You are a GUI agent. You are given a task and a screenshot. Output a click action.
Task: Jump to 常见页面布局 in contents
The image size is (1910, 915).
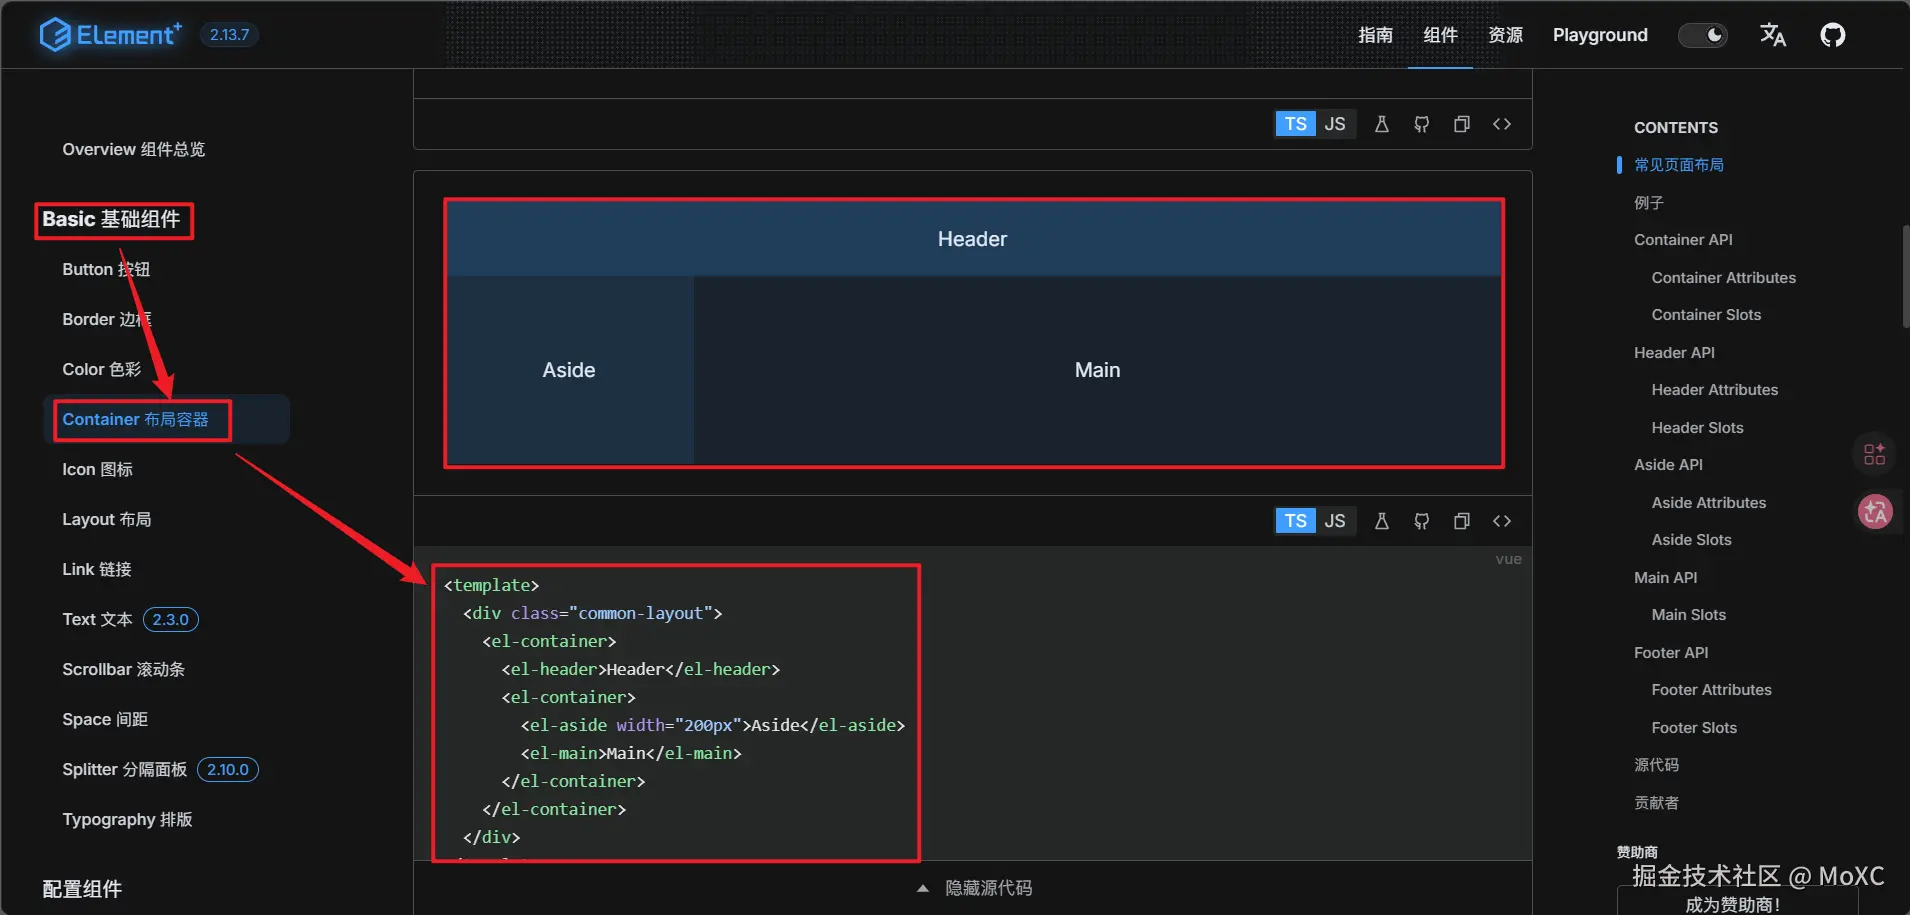coord(1679,165)
